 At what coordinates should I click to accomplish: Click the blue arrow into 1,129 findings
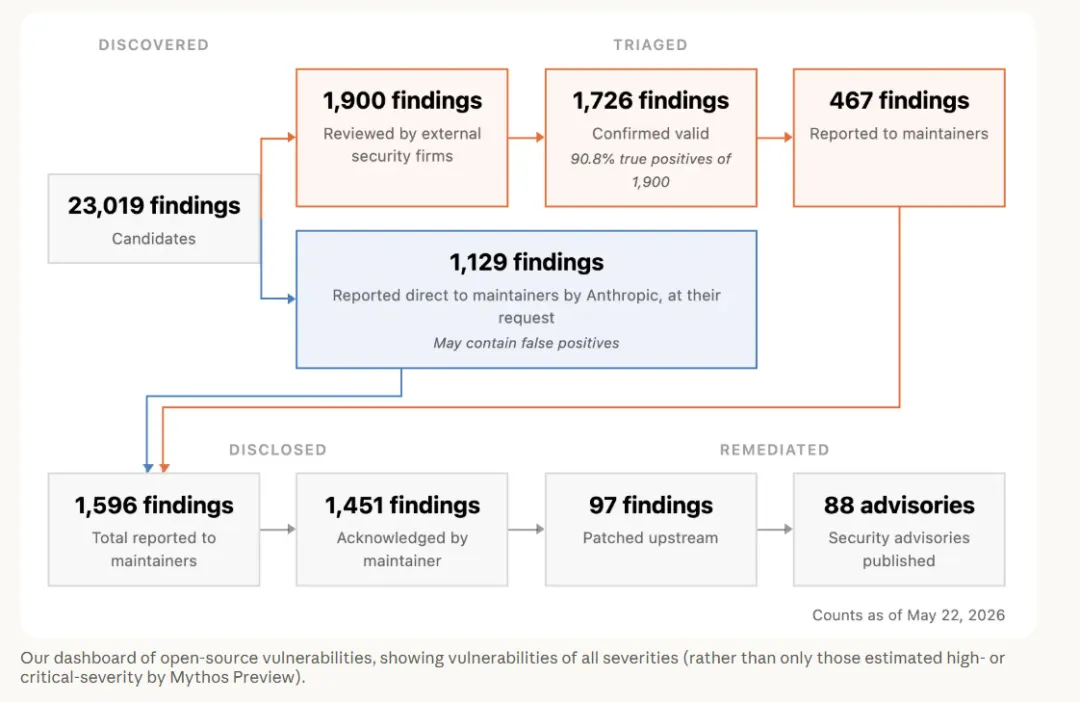tap(278, 298)
